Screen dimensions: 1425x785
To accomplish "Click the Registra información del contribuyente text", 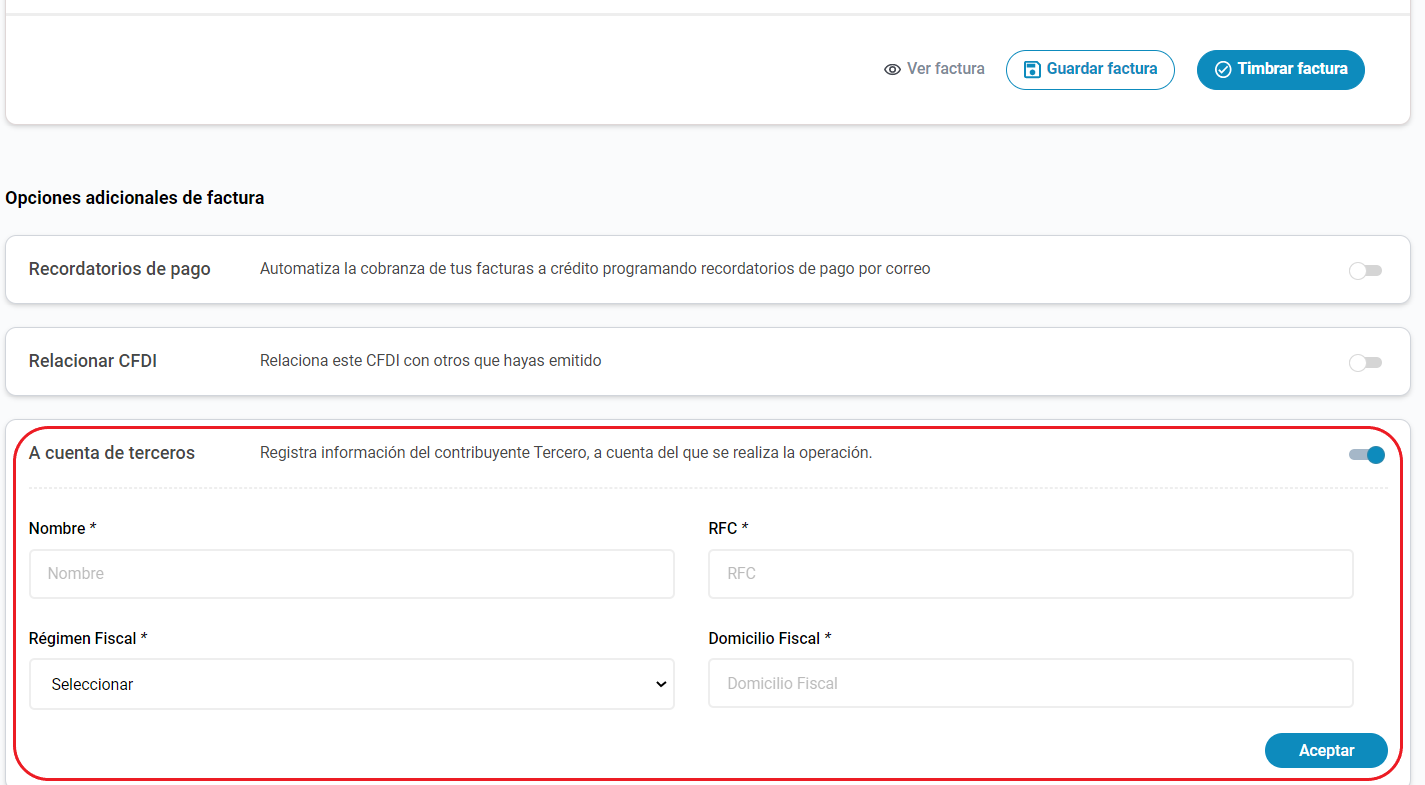I will tap(566, 453).
